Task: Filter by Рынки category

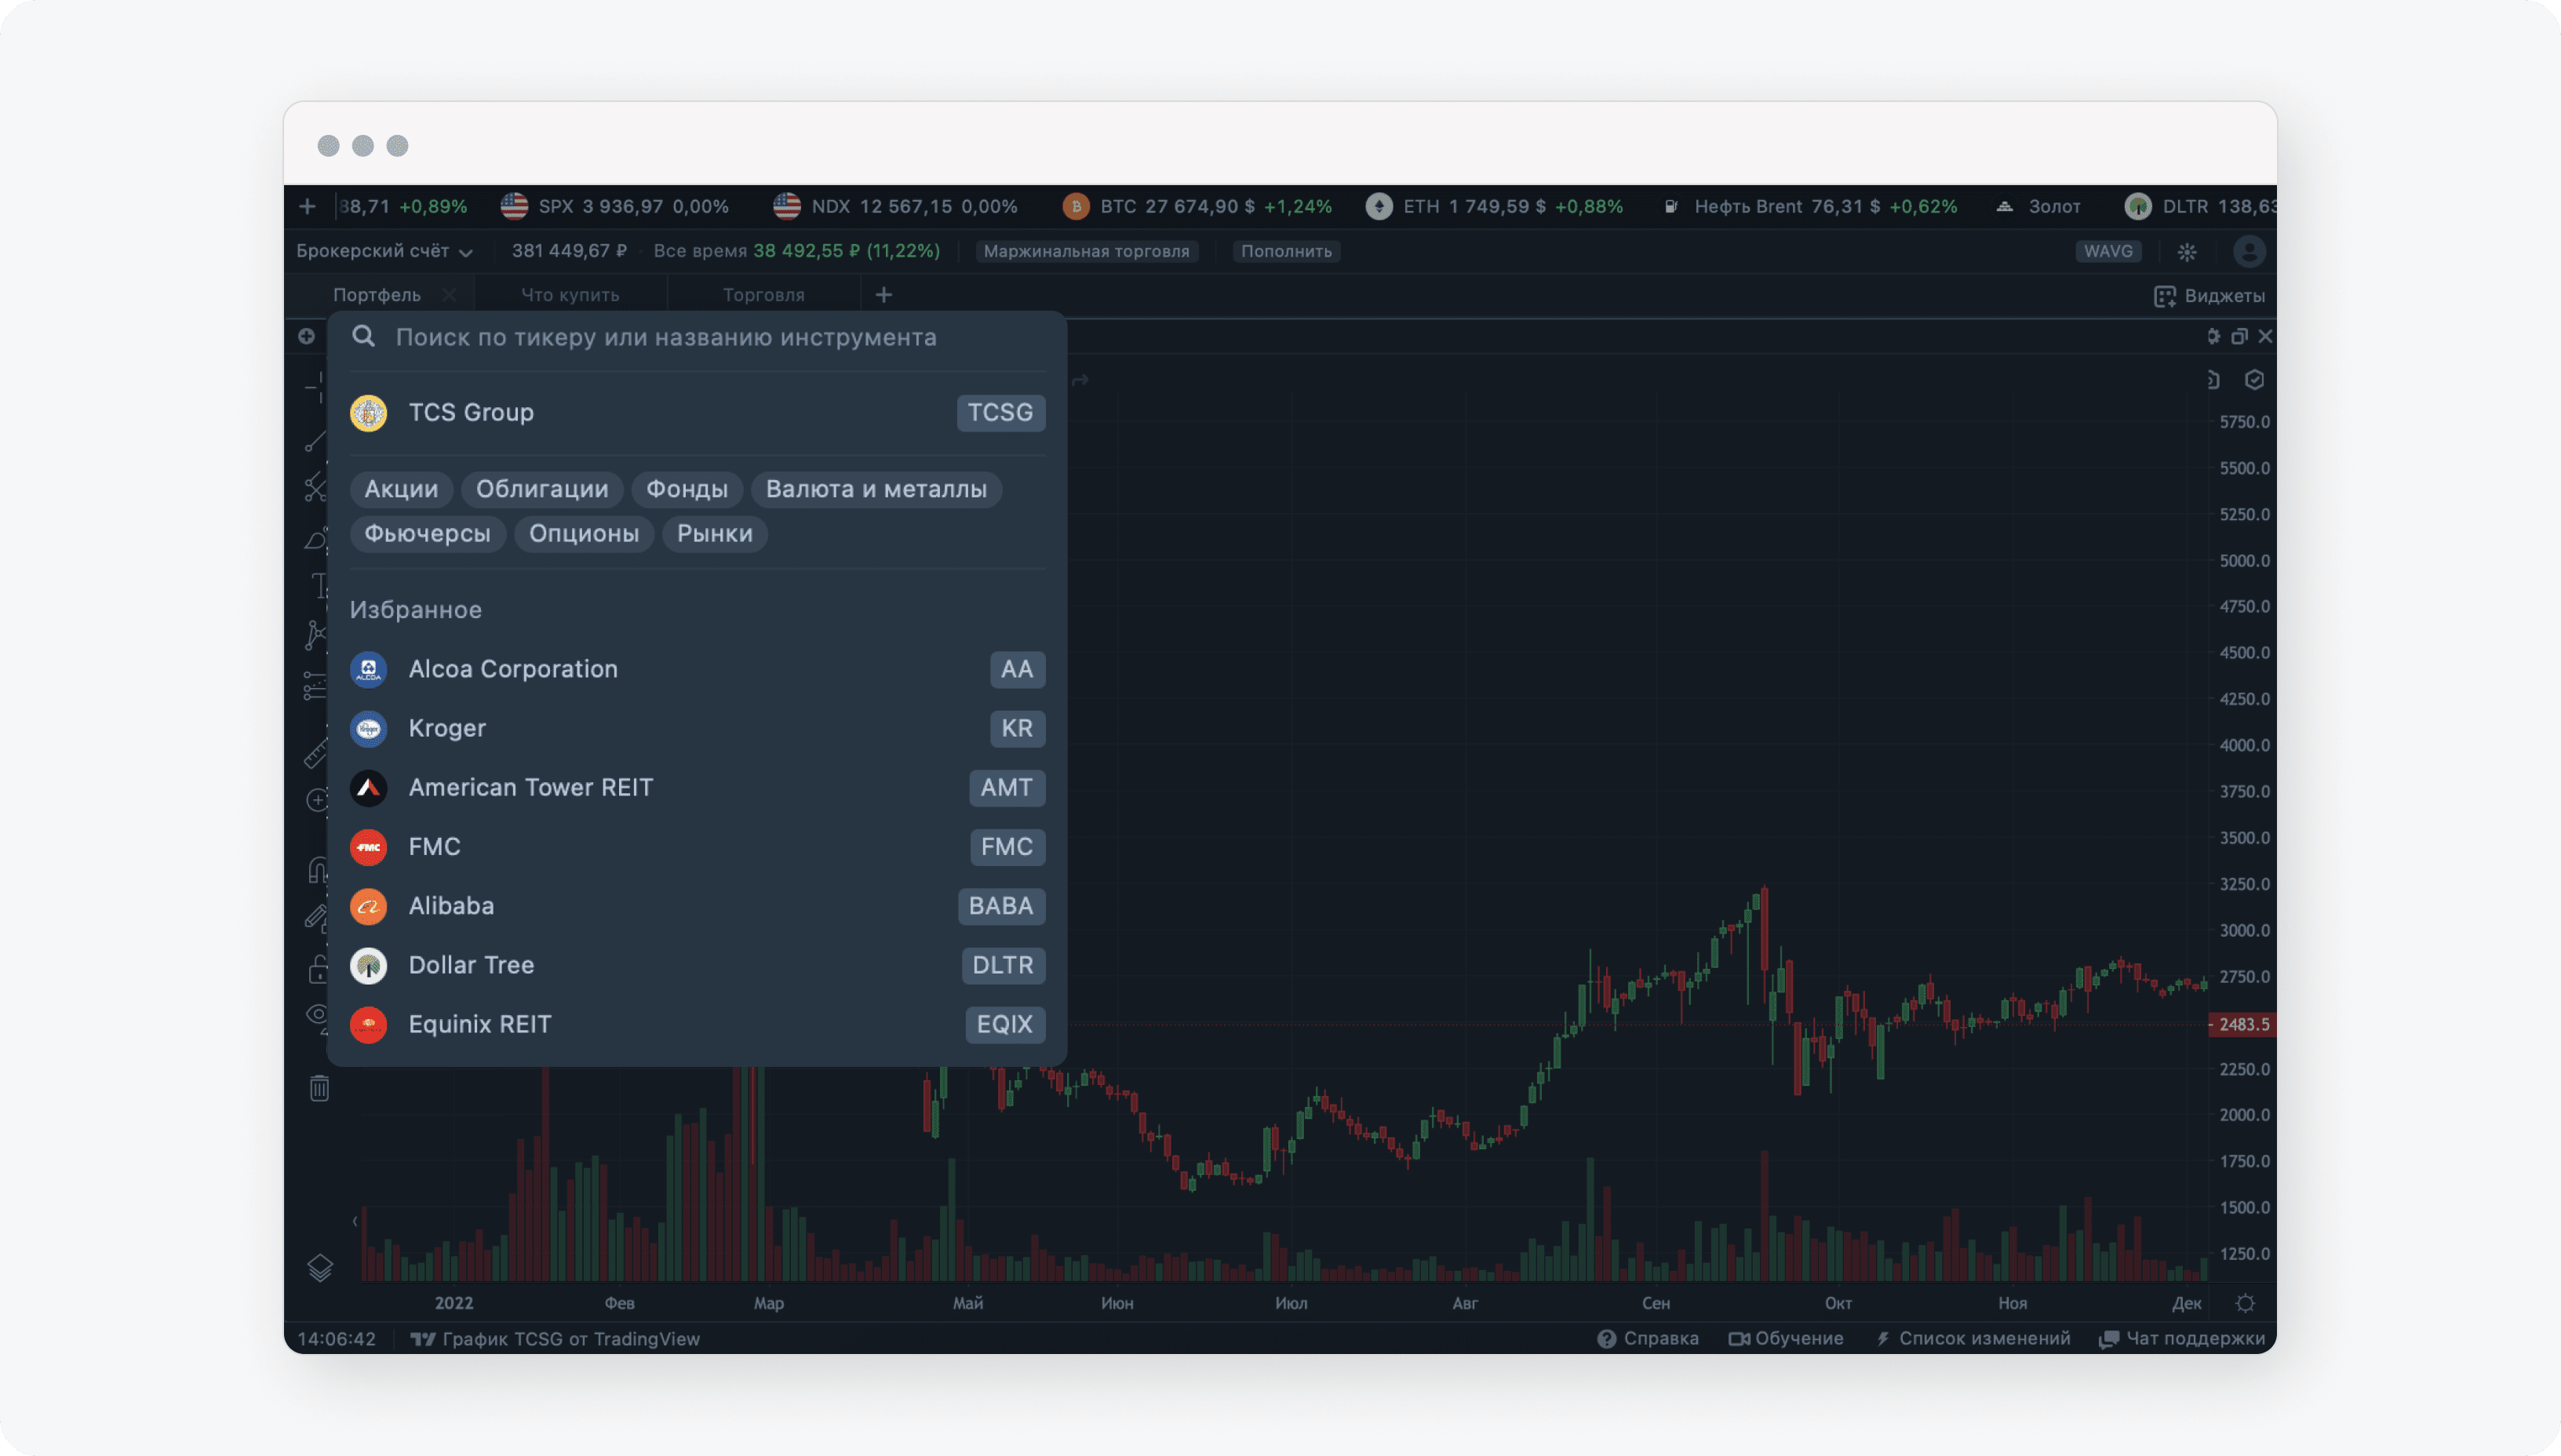Action: click(715, 534)
